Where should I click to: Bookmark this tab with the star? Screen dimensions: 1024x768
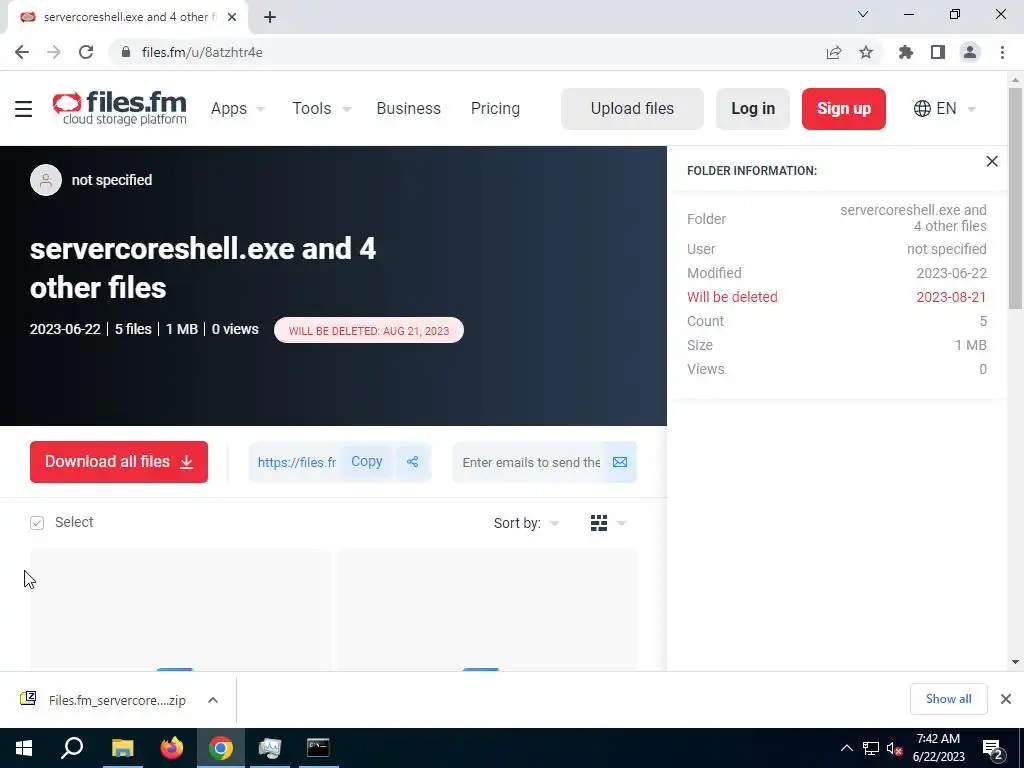866,52
